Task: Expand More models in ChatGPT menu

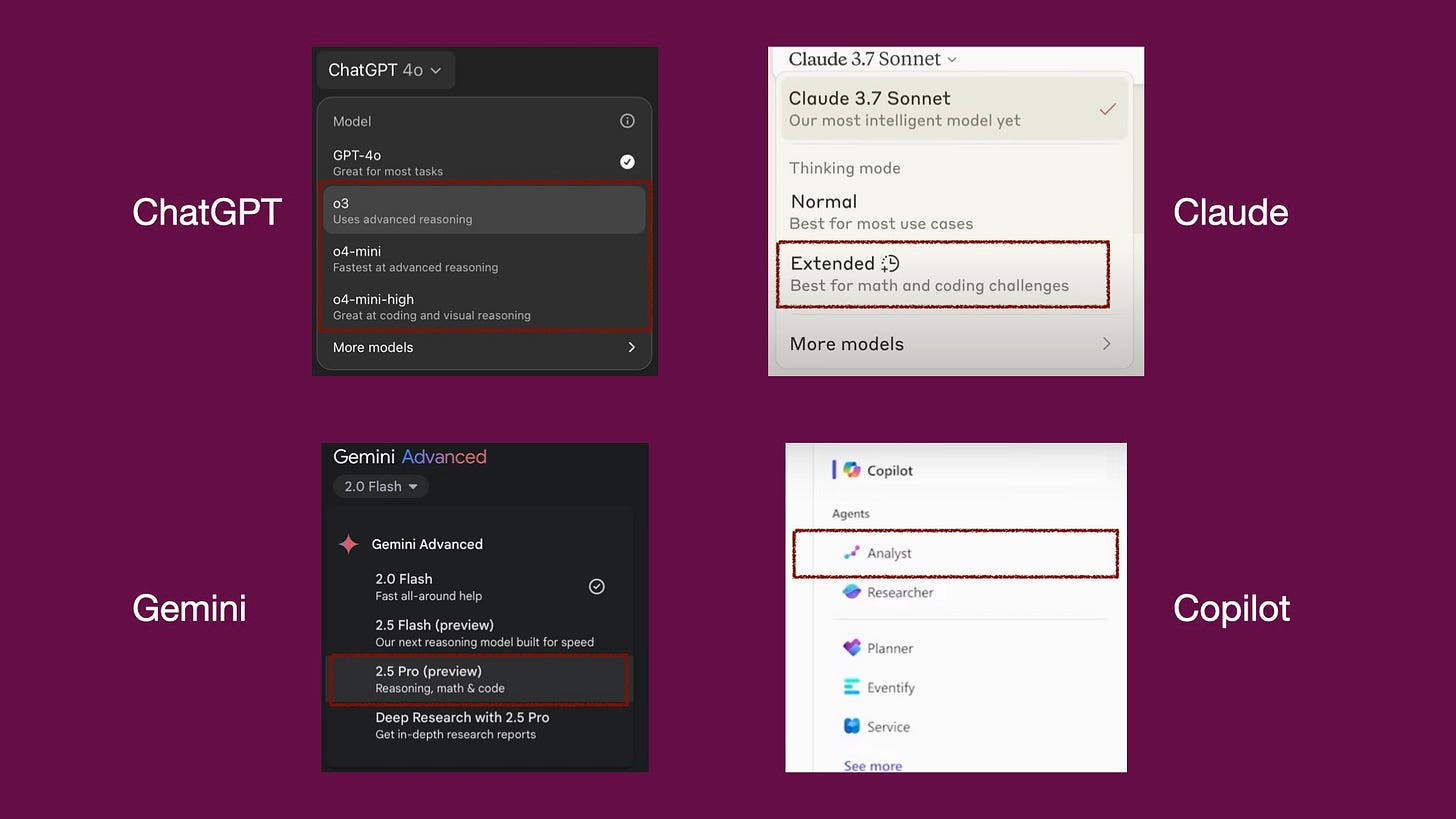Action: pos(484,347)
